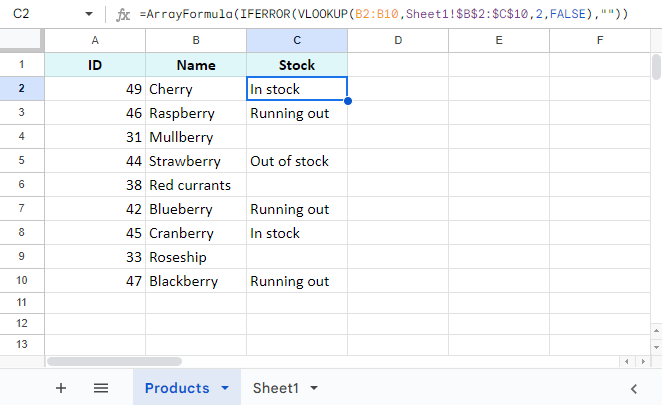The width and height of the screenshot is (662, 405).
Task: Select row 2 header
Action: [x=22, y=89]
